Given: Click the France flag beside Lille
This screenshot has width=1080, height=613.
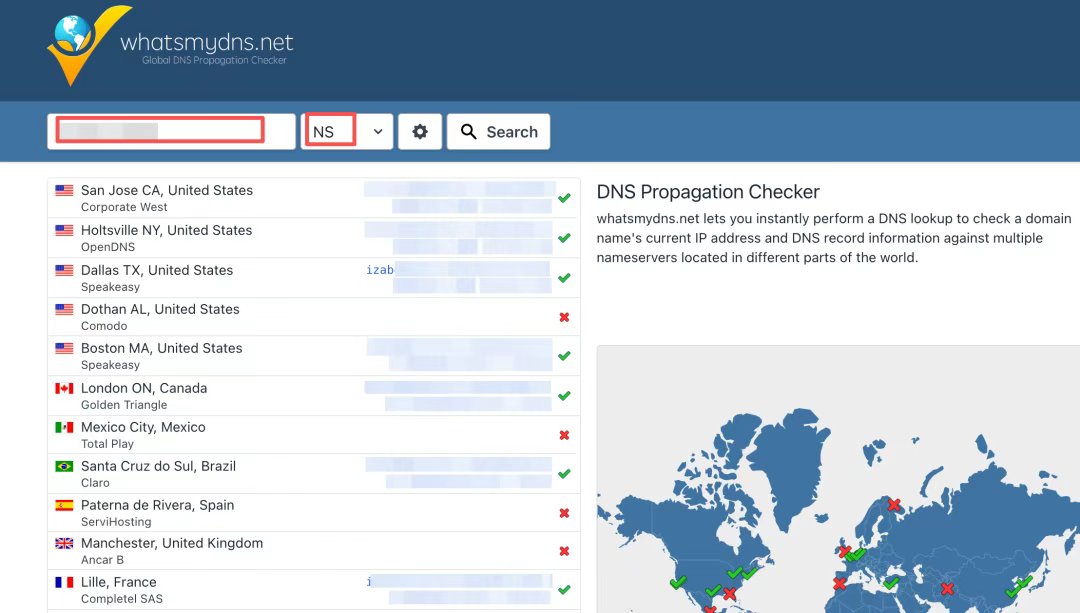Looking at the screenshot, I should [x=64, y=583].
